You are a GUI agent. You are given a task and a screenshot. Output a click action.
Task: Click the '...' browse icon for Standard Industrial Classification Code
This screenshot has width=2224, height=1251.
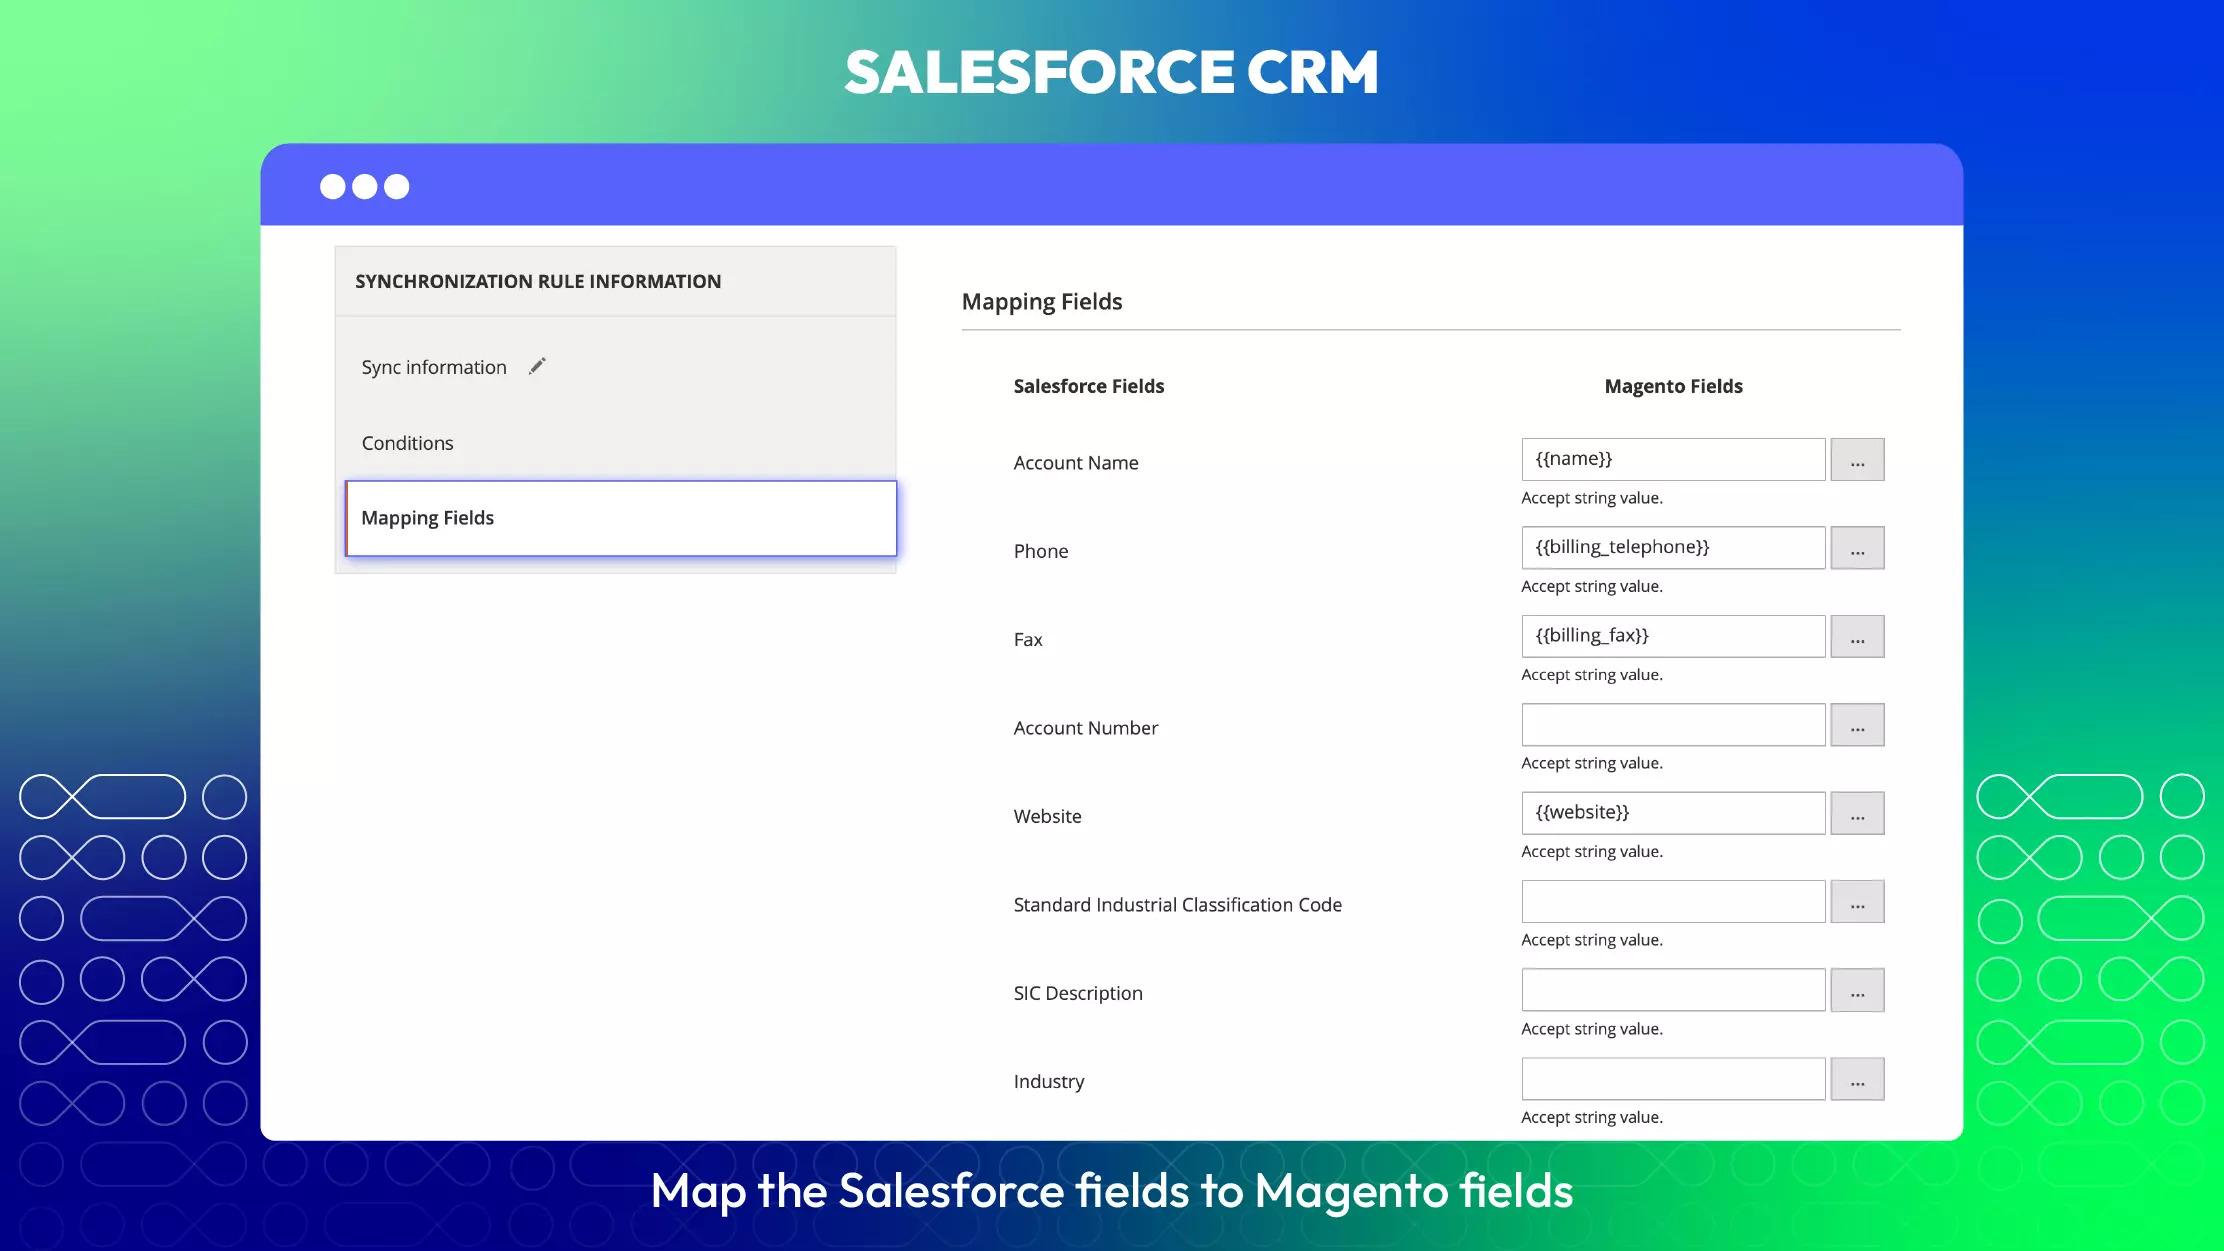pyautogui.click(x=1857, y=901)
